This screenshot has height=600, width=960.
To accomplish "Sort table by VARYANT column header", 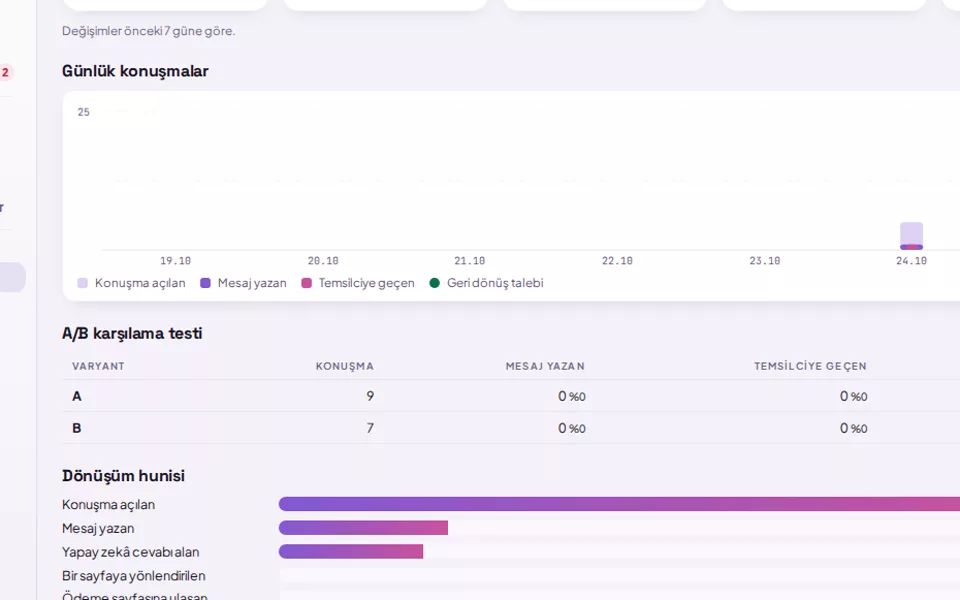I will 98,366.
